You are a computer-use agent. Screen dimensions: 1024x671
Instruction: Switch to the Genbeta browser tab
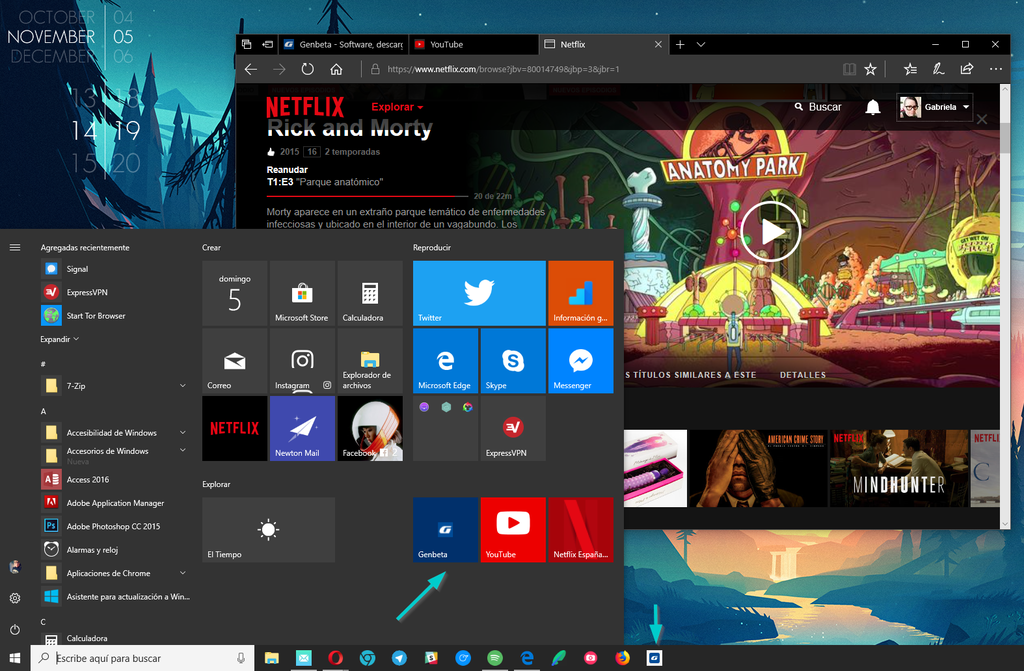point(344,44)
